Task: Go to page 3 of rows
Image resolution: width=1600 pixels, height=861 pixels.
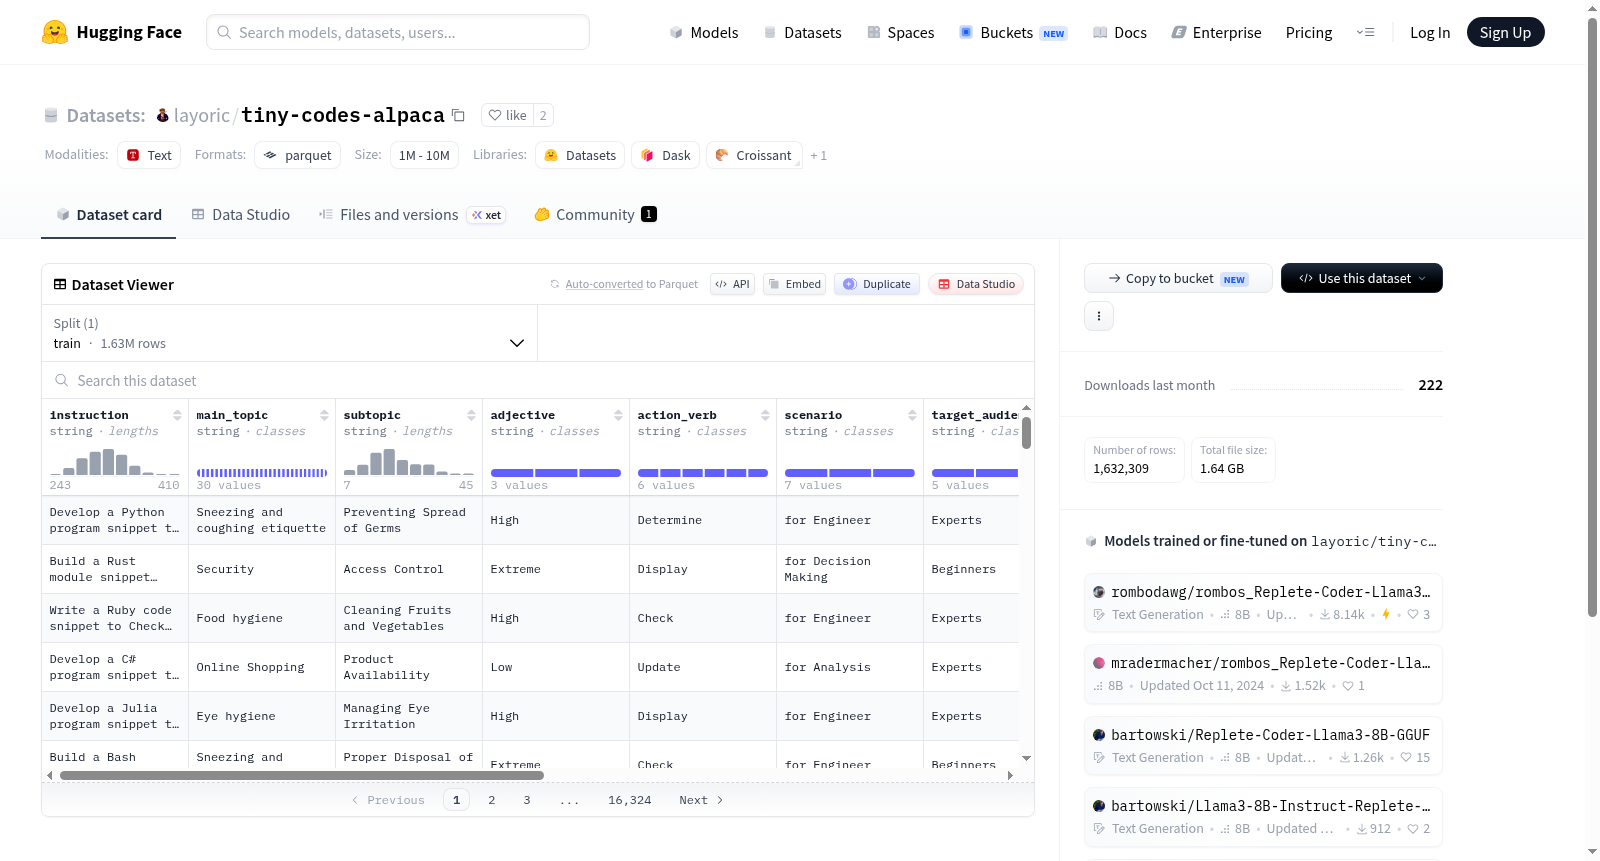Action: point(527,800)
